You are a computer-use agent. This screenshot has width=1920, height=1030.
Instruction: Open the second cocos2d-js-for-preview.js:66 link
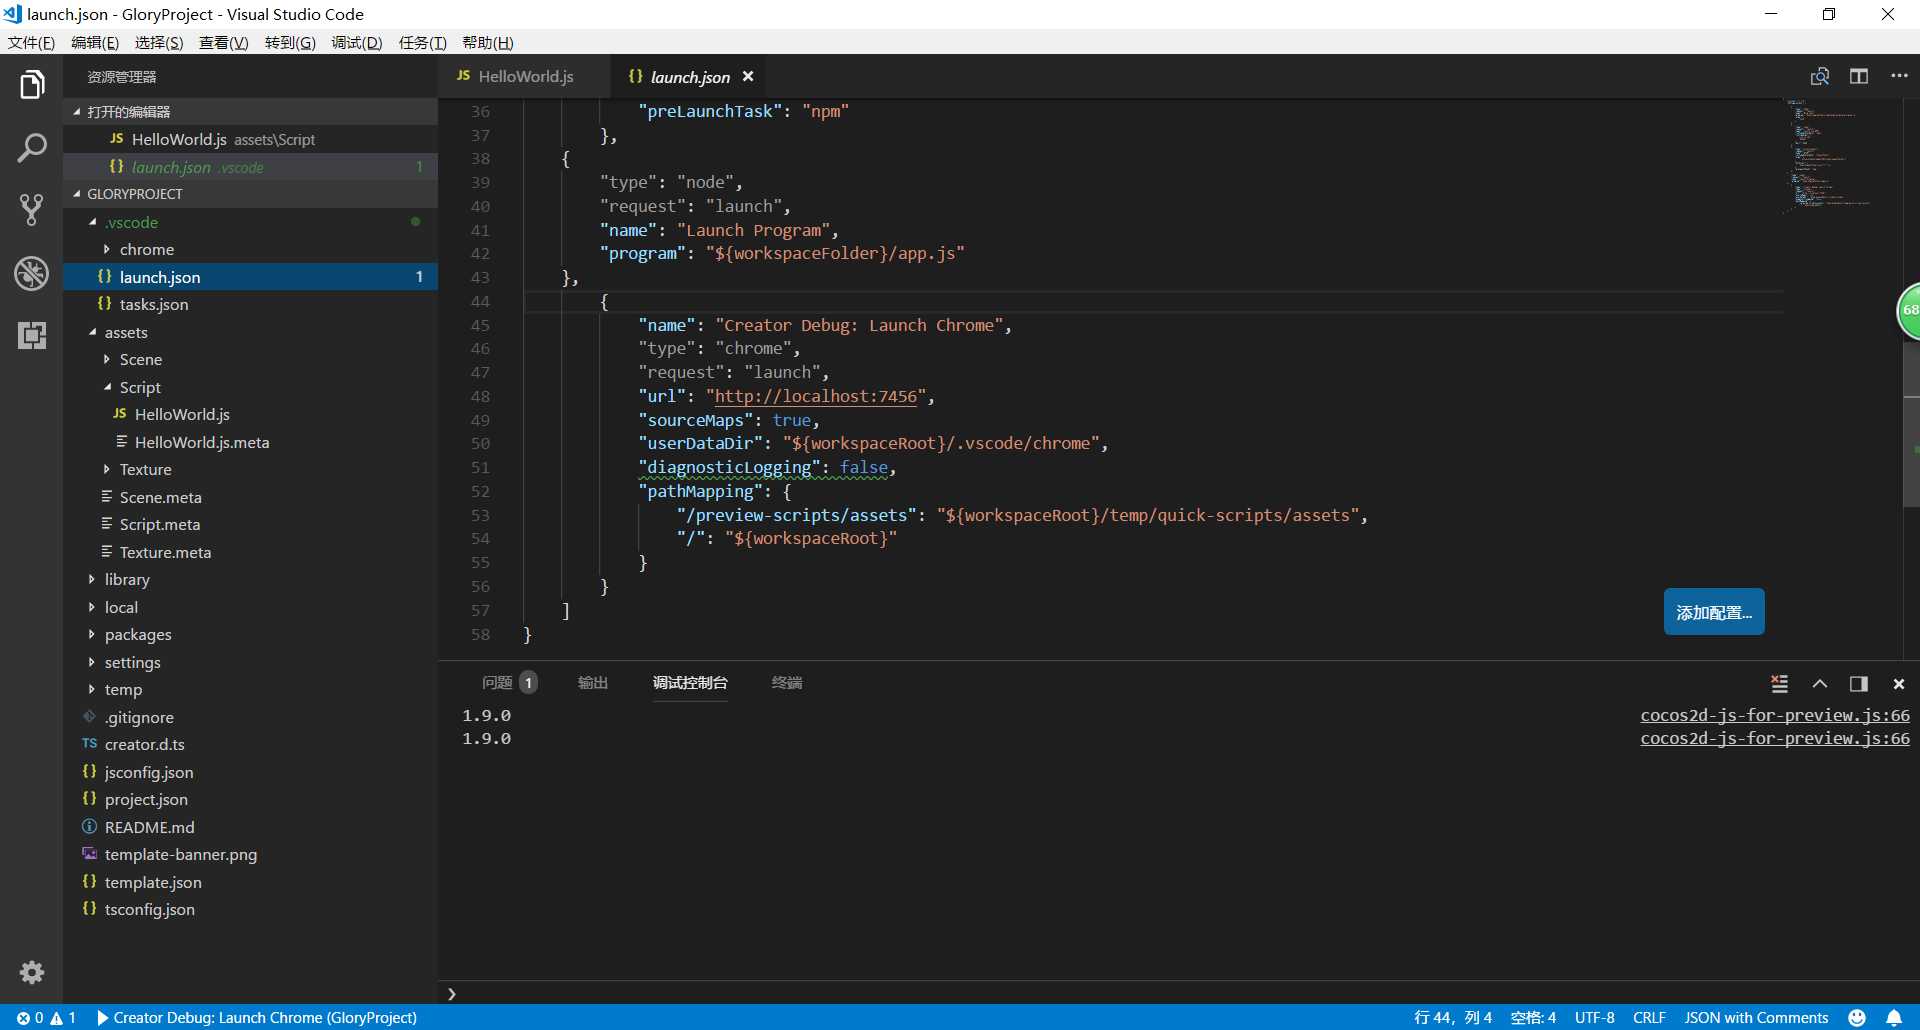(x=1775, y=738)
